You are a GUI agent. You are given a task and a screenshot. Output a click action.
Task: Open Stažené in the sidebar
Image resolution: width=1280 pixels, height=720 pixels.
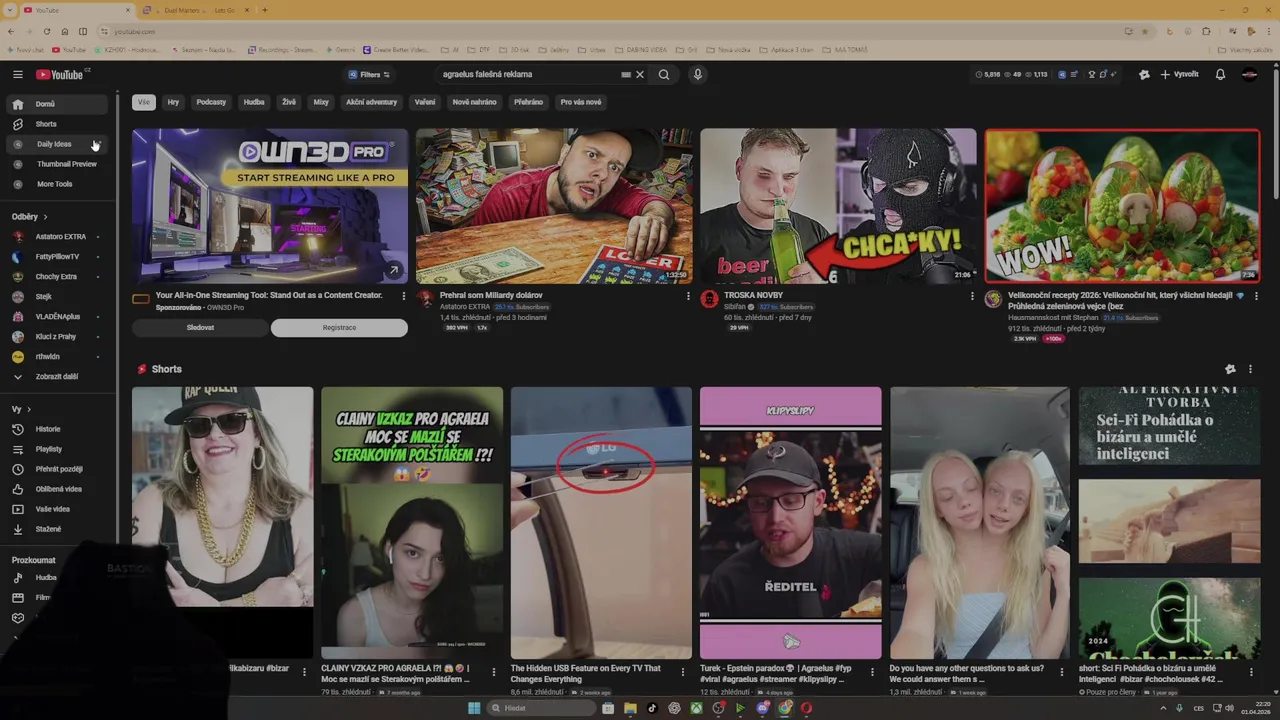57,529
